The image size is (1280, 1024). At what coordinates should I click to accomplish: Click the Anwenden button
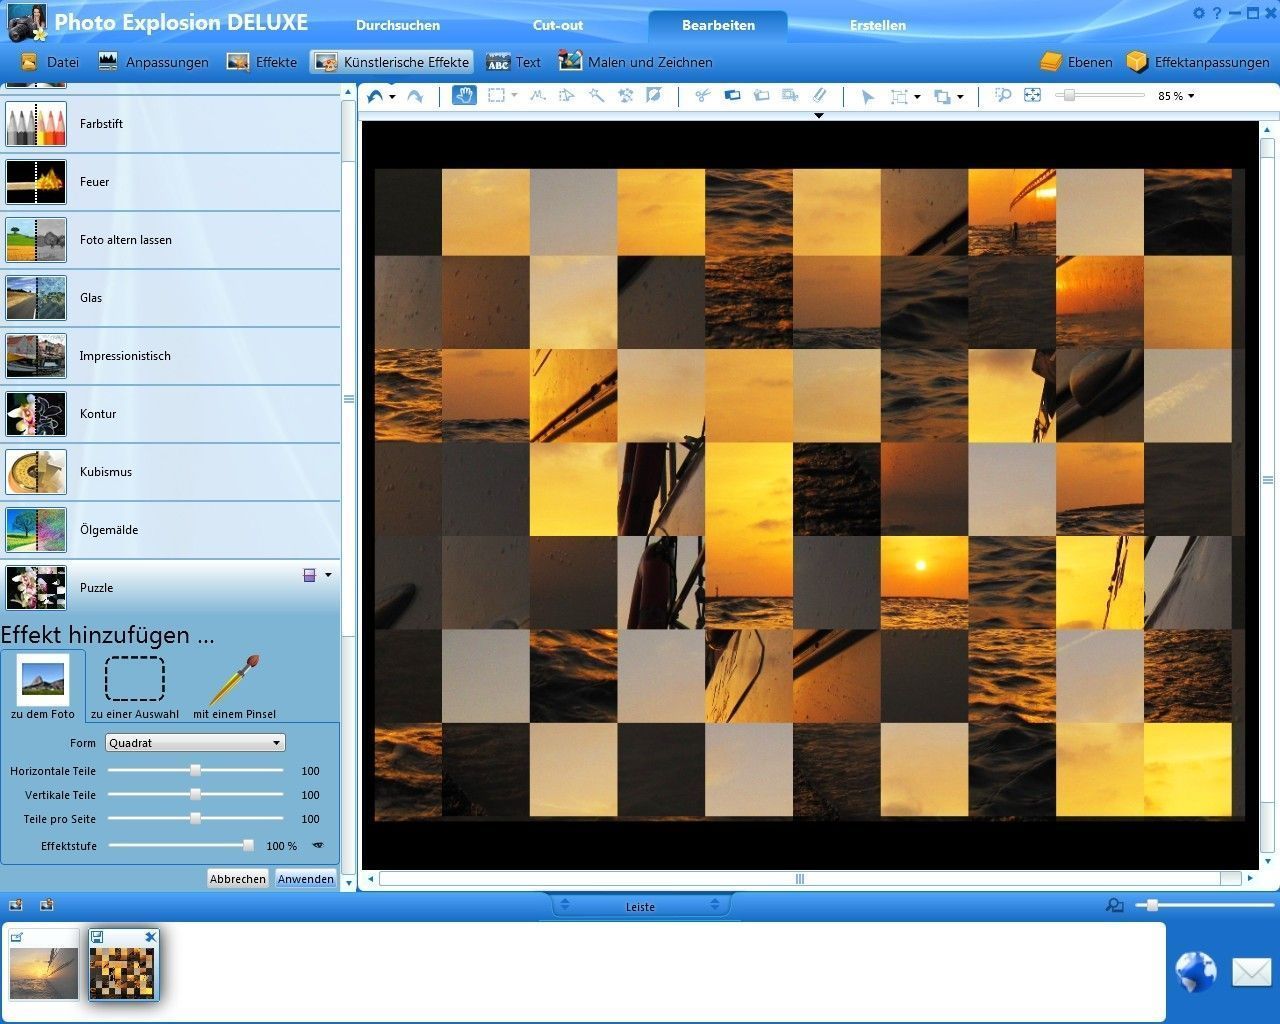click(x=306, y=879)
